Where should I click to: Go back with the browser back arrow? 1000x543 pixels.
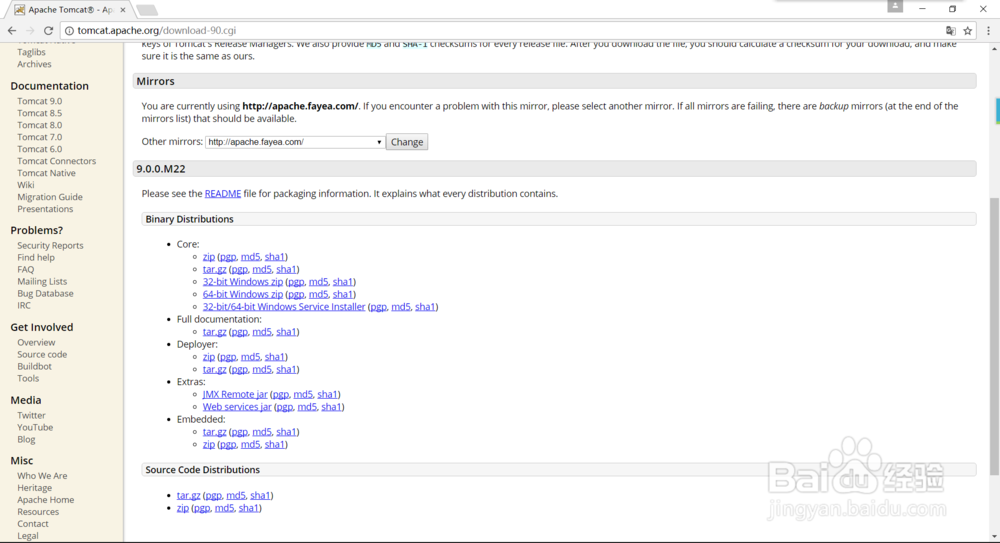[12, 31]
